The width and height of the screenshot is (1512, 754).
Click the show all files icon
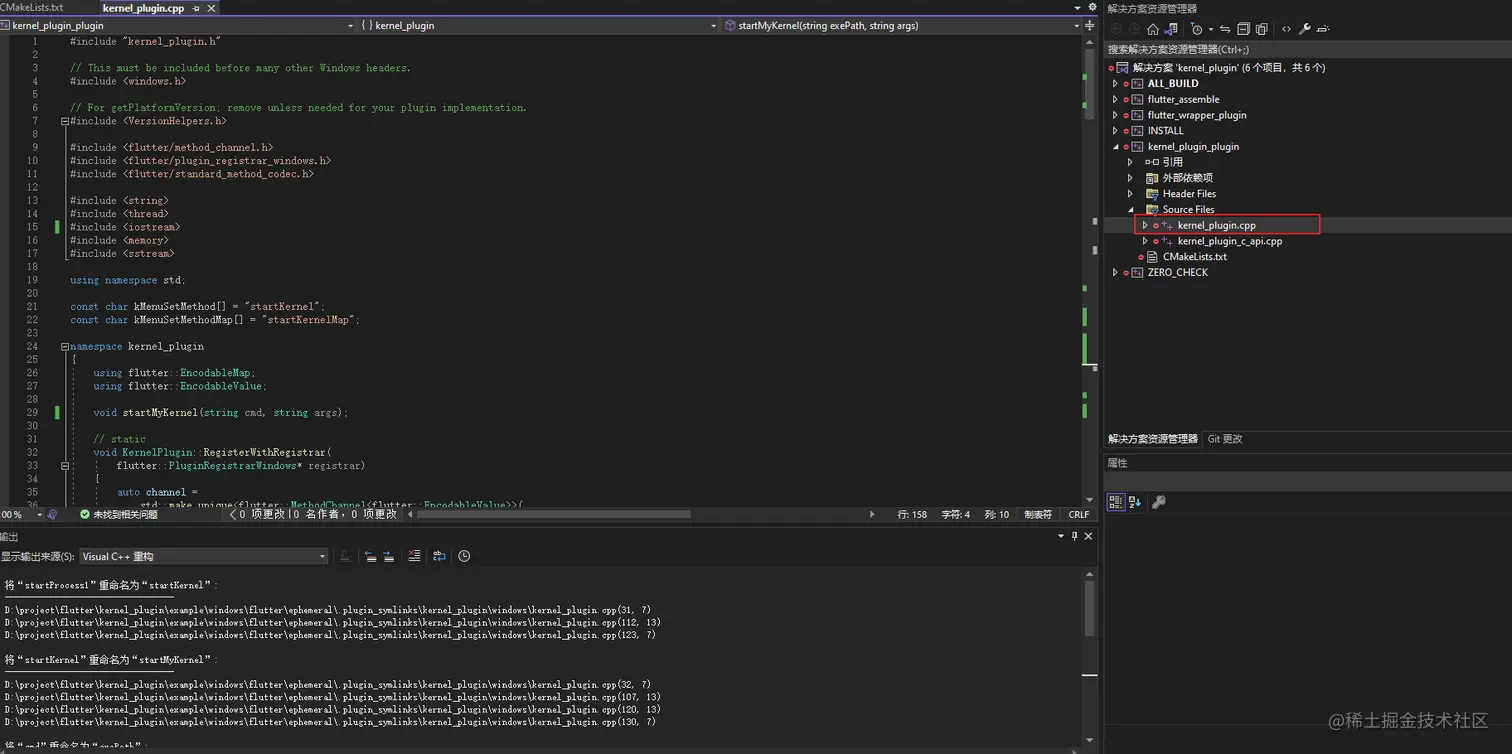pos(1262,29)
